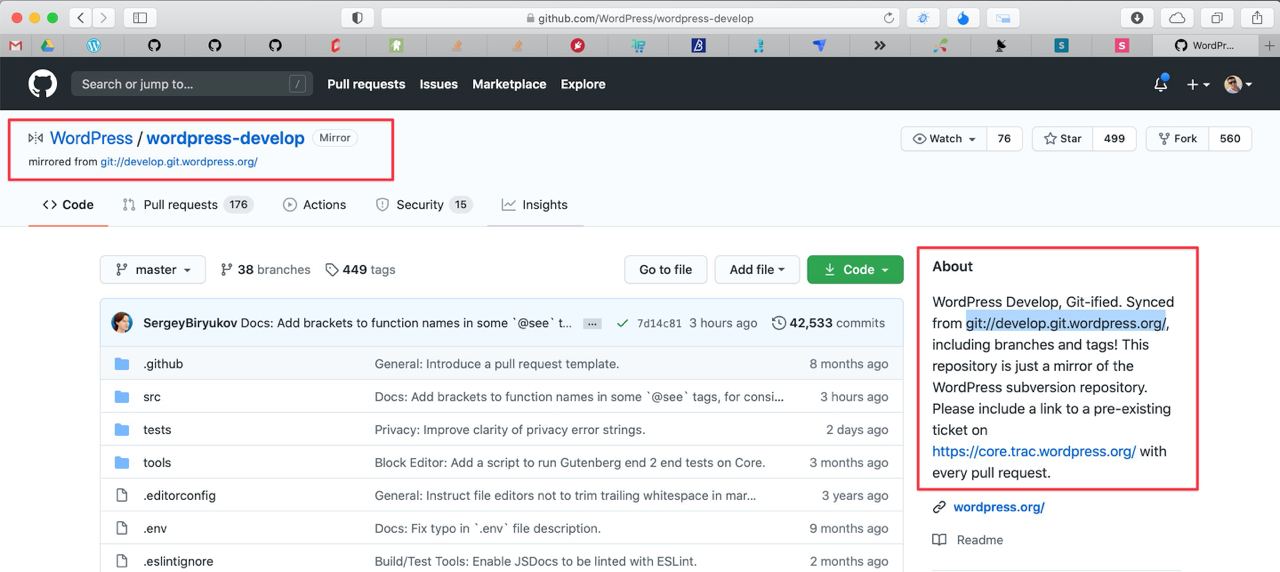Image resolution: width=1280 pixels, height=572 pixels.
Task: Click the 499 stargazers count
Action: [1114, 139]
